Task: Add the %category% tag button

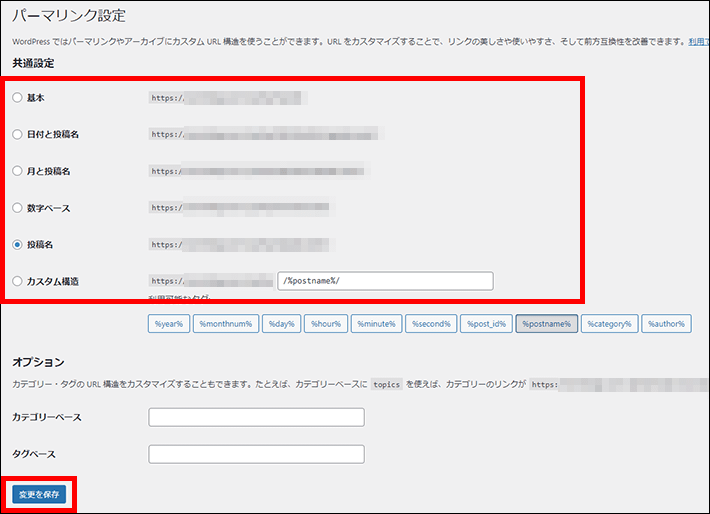Action: pyautogui.click(x=609, y=324)
